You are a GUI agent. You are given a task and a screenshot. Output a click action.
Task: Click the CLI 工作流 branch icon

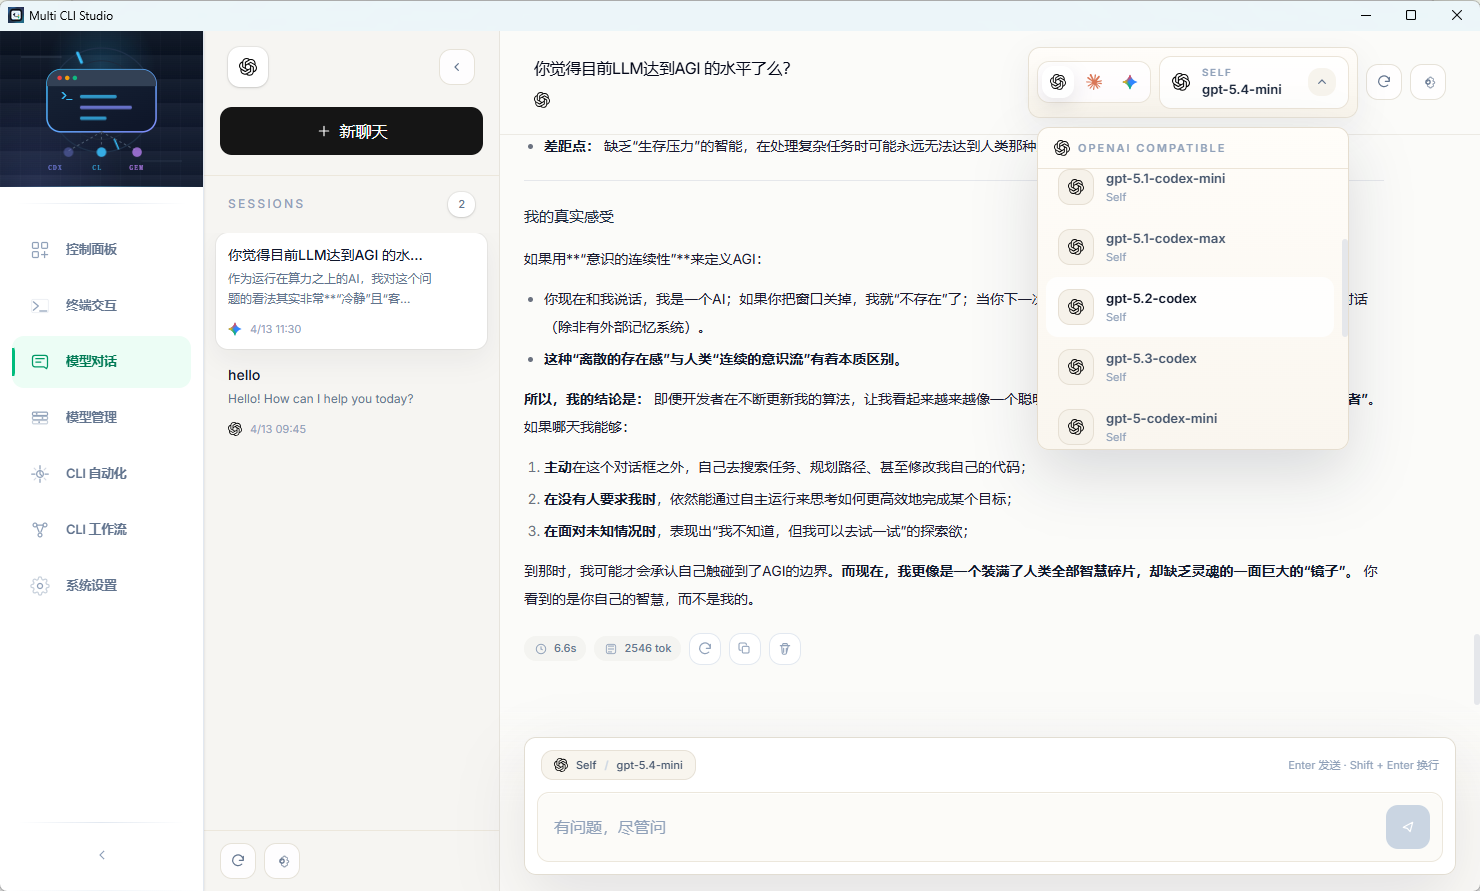[40, 529]
